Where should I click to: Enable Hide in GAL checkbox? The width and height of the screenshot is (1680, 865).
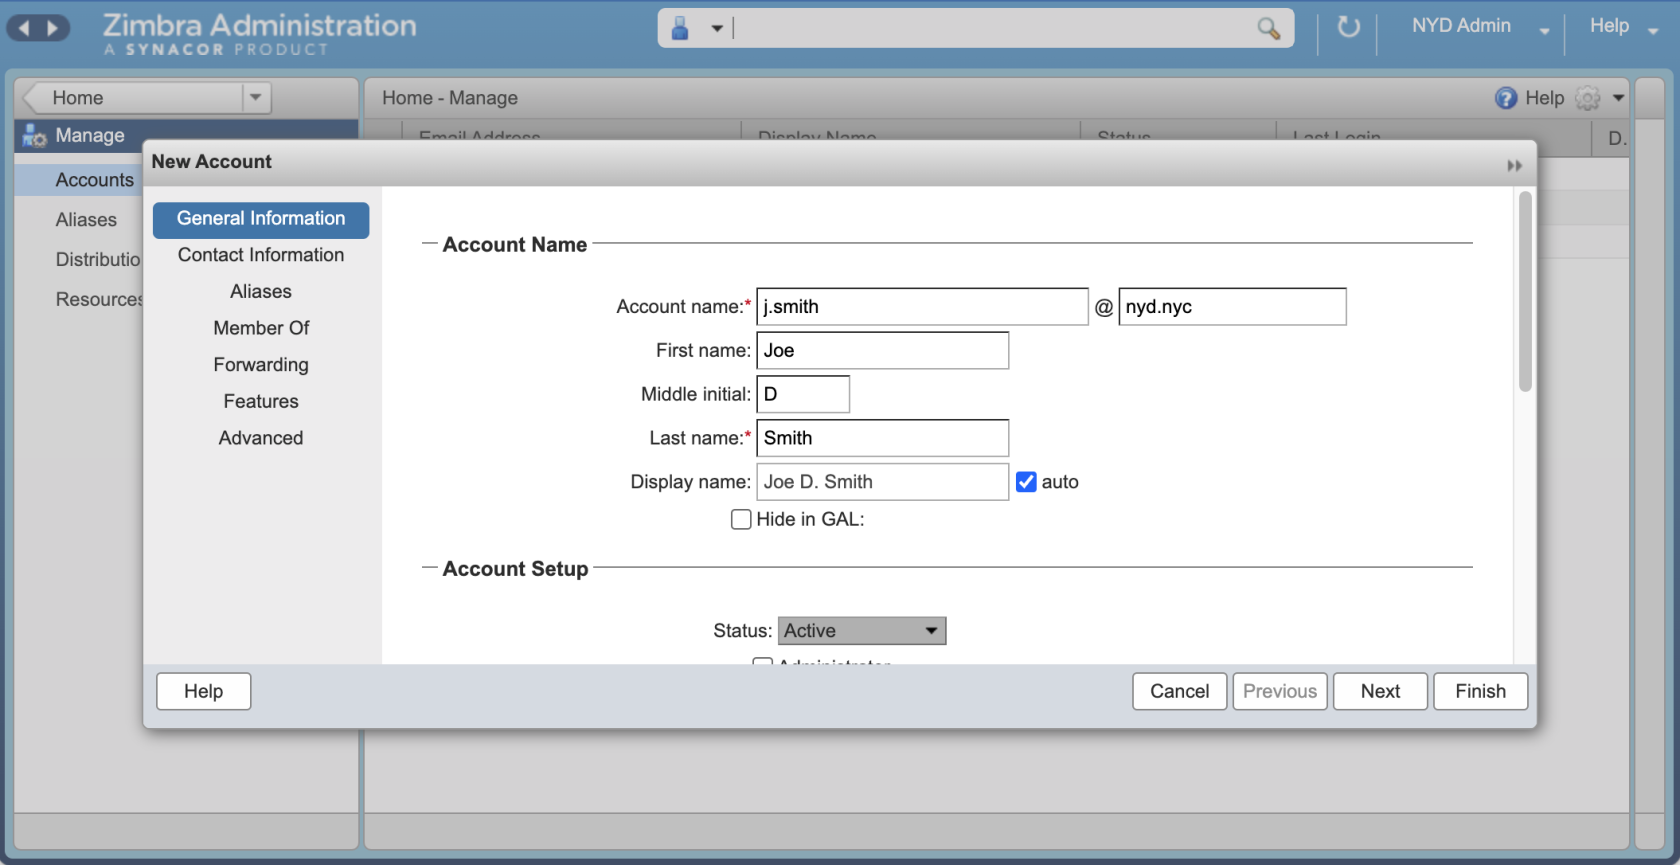pos(741,520)
